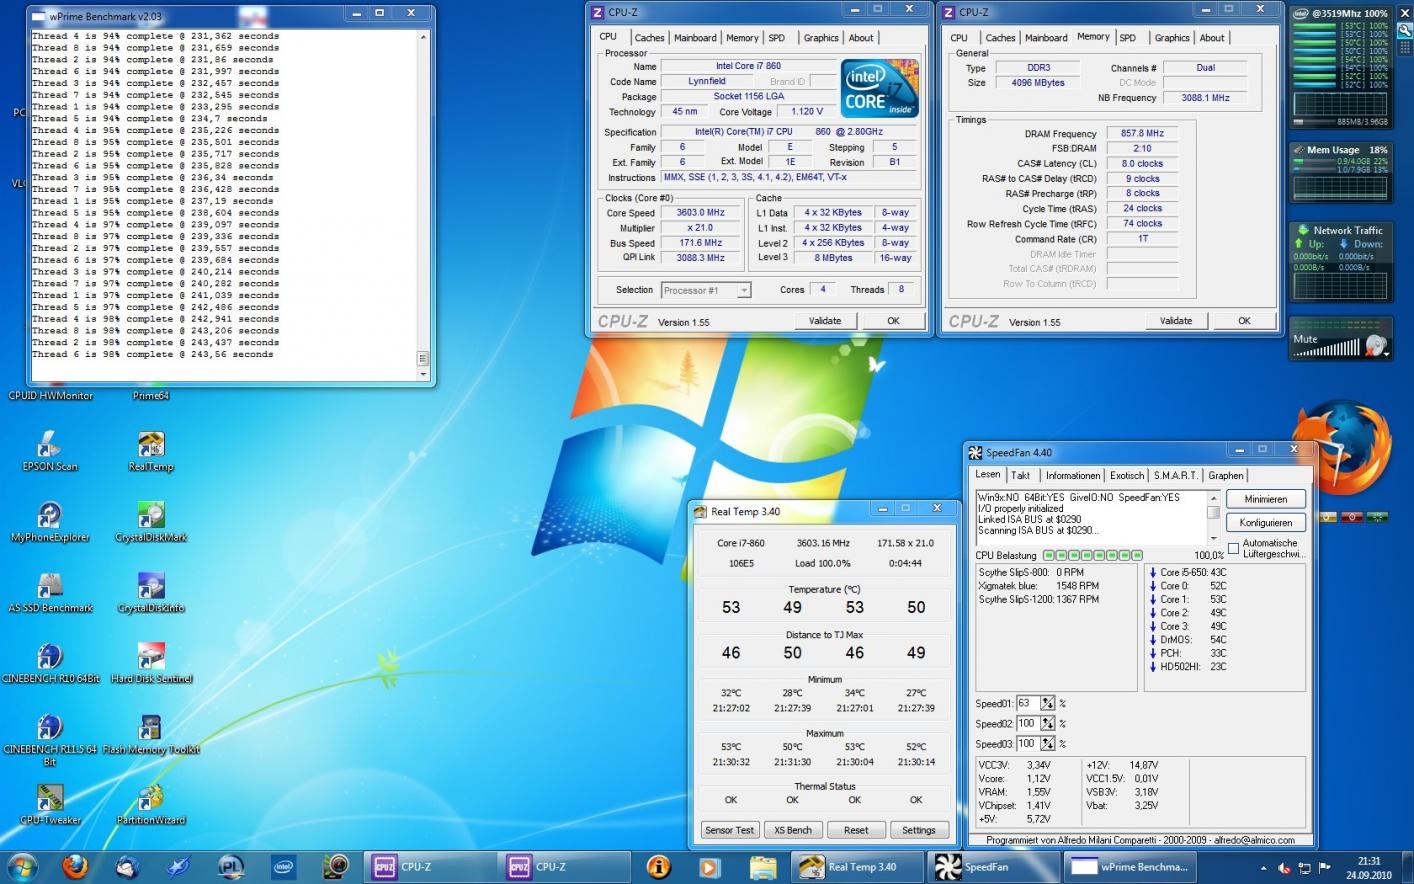
Task: Adjust the volume level bar in Mute gadget
Action: point(1328,348)
